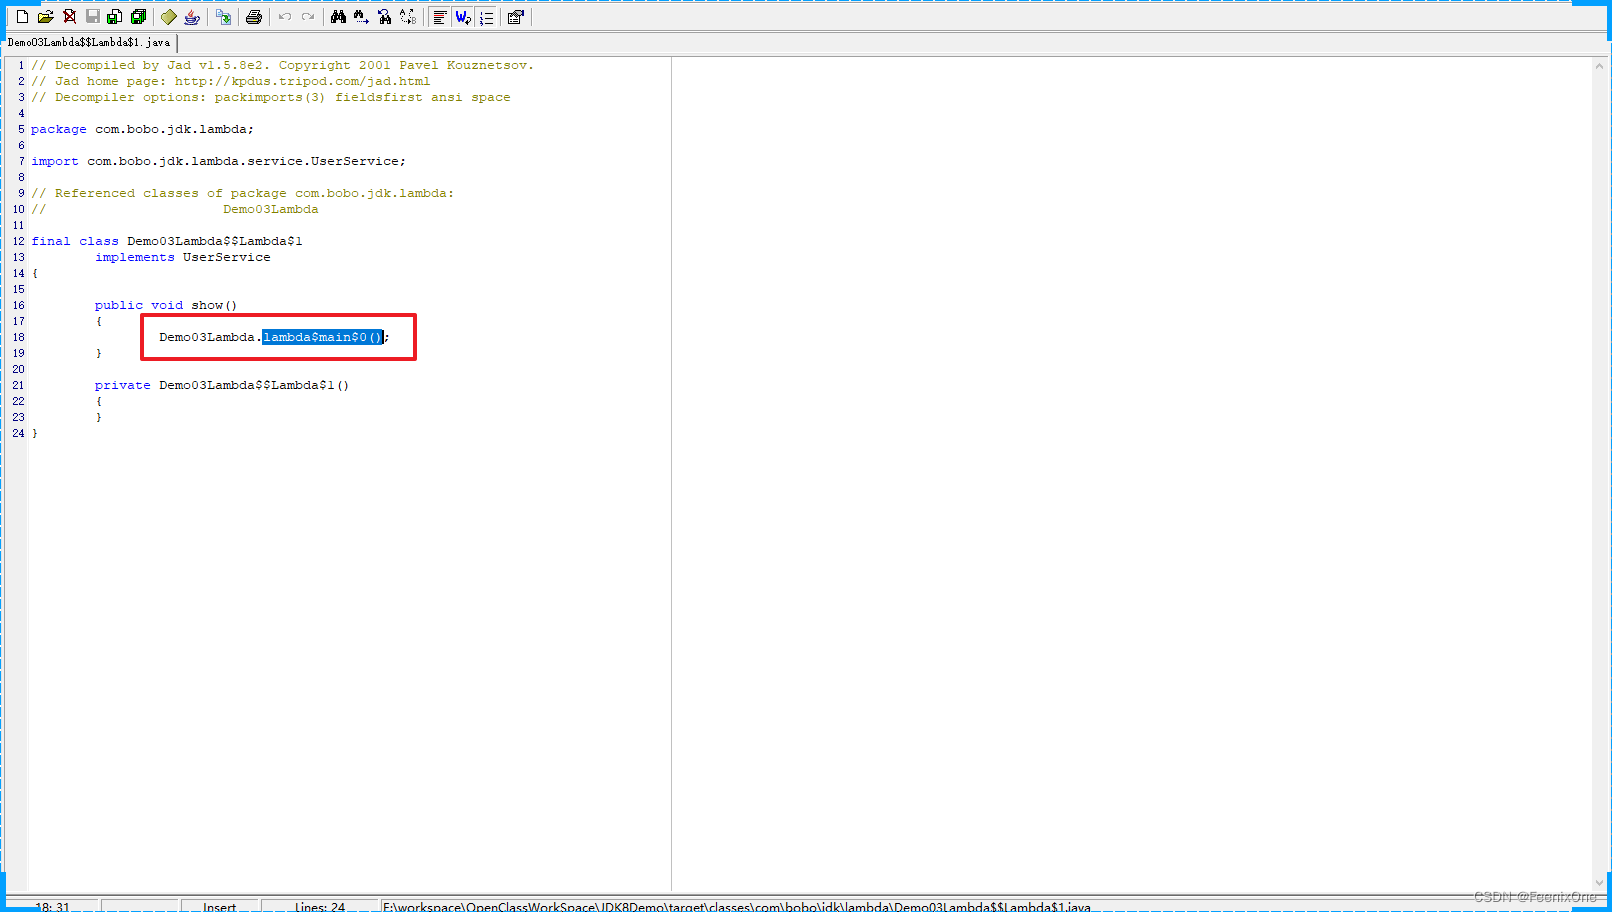Click the scrollbar up arrow
1612x912 pixels.
1600,66
